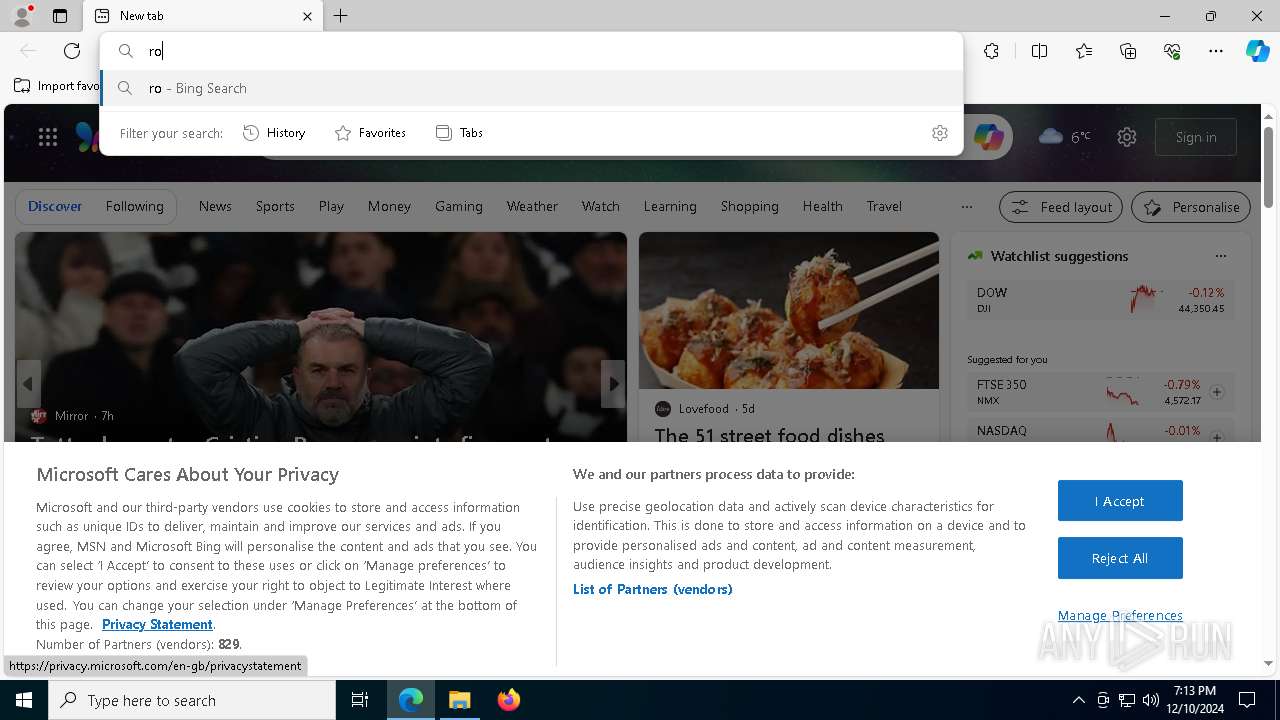Switch to the Discover tab
Screen dimensions: 1280x720
point(55,206)
